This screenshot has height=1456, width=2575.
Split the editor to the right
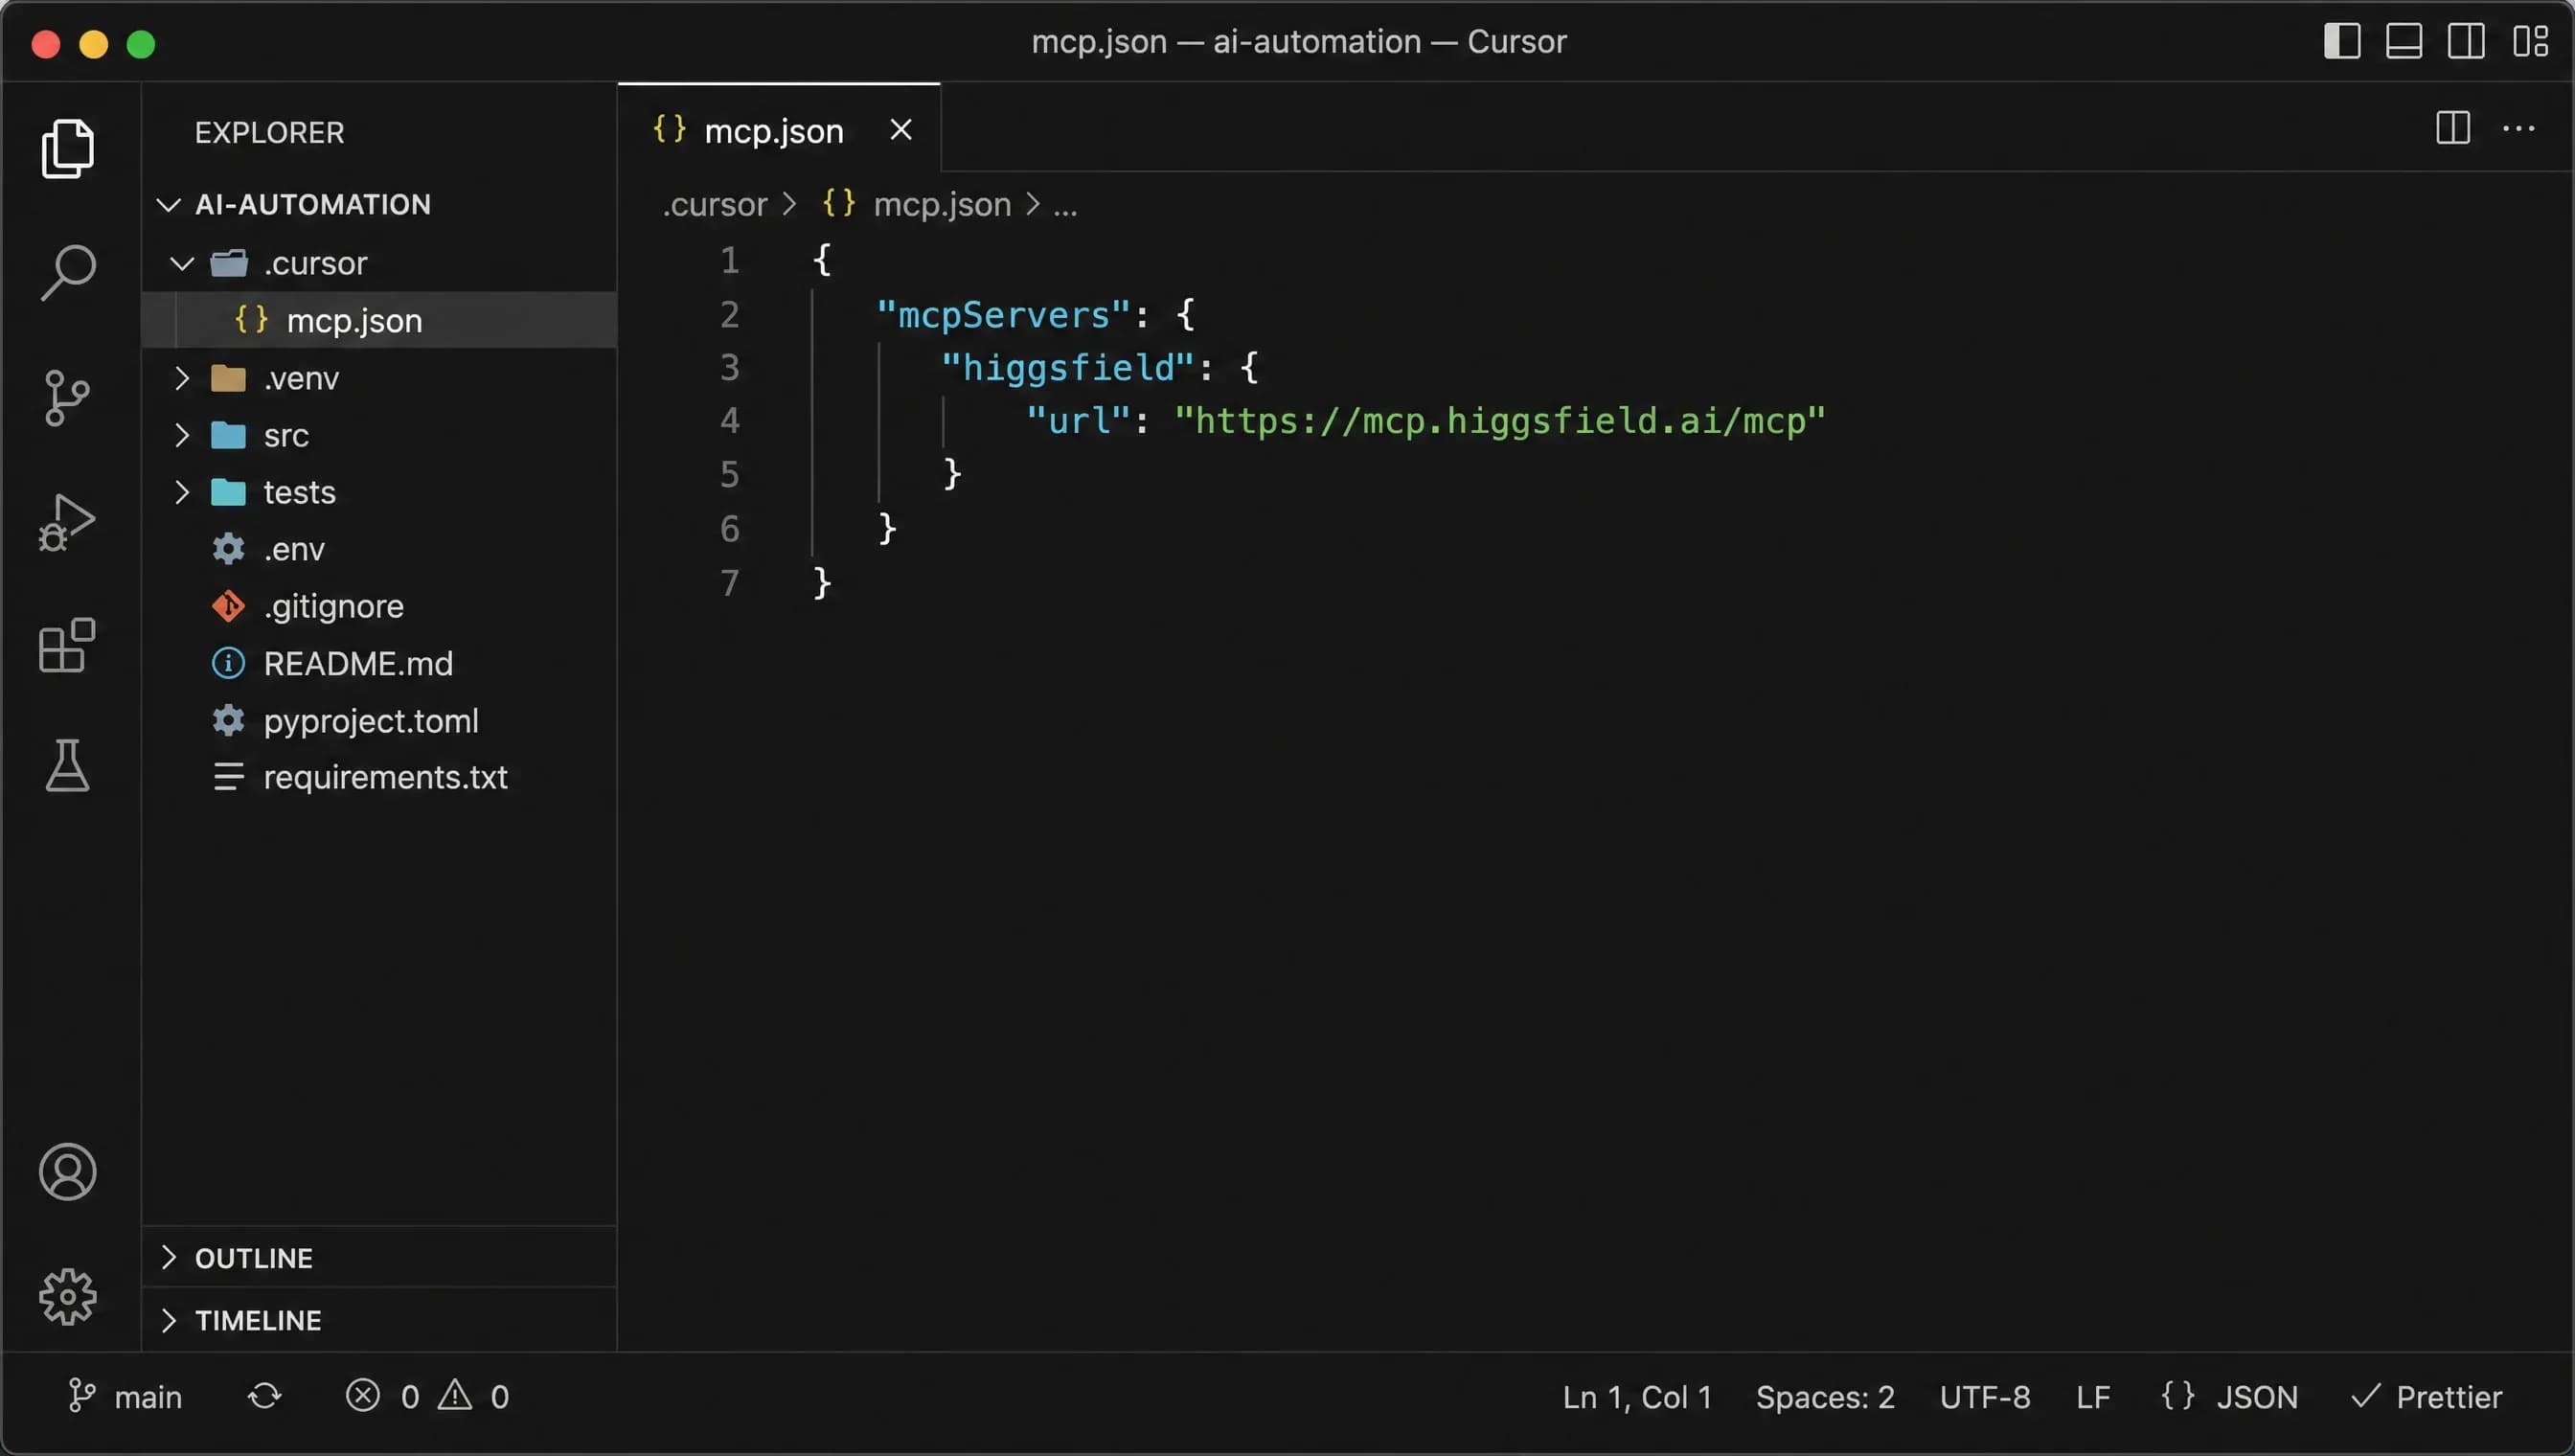pyautogui.click(x=2453, y=128)
